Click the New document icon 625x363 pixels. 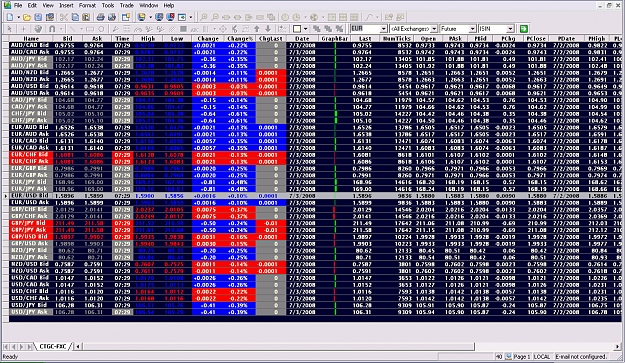(10, 17)
